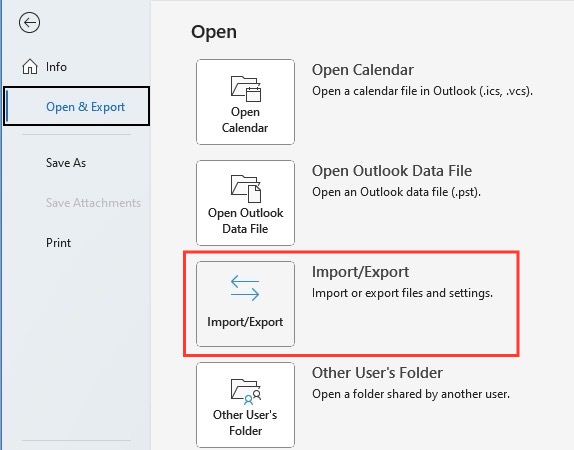This screenshot has width=574, height=450.
Task: Click the Import/Export tile label
Action: 245,322
